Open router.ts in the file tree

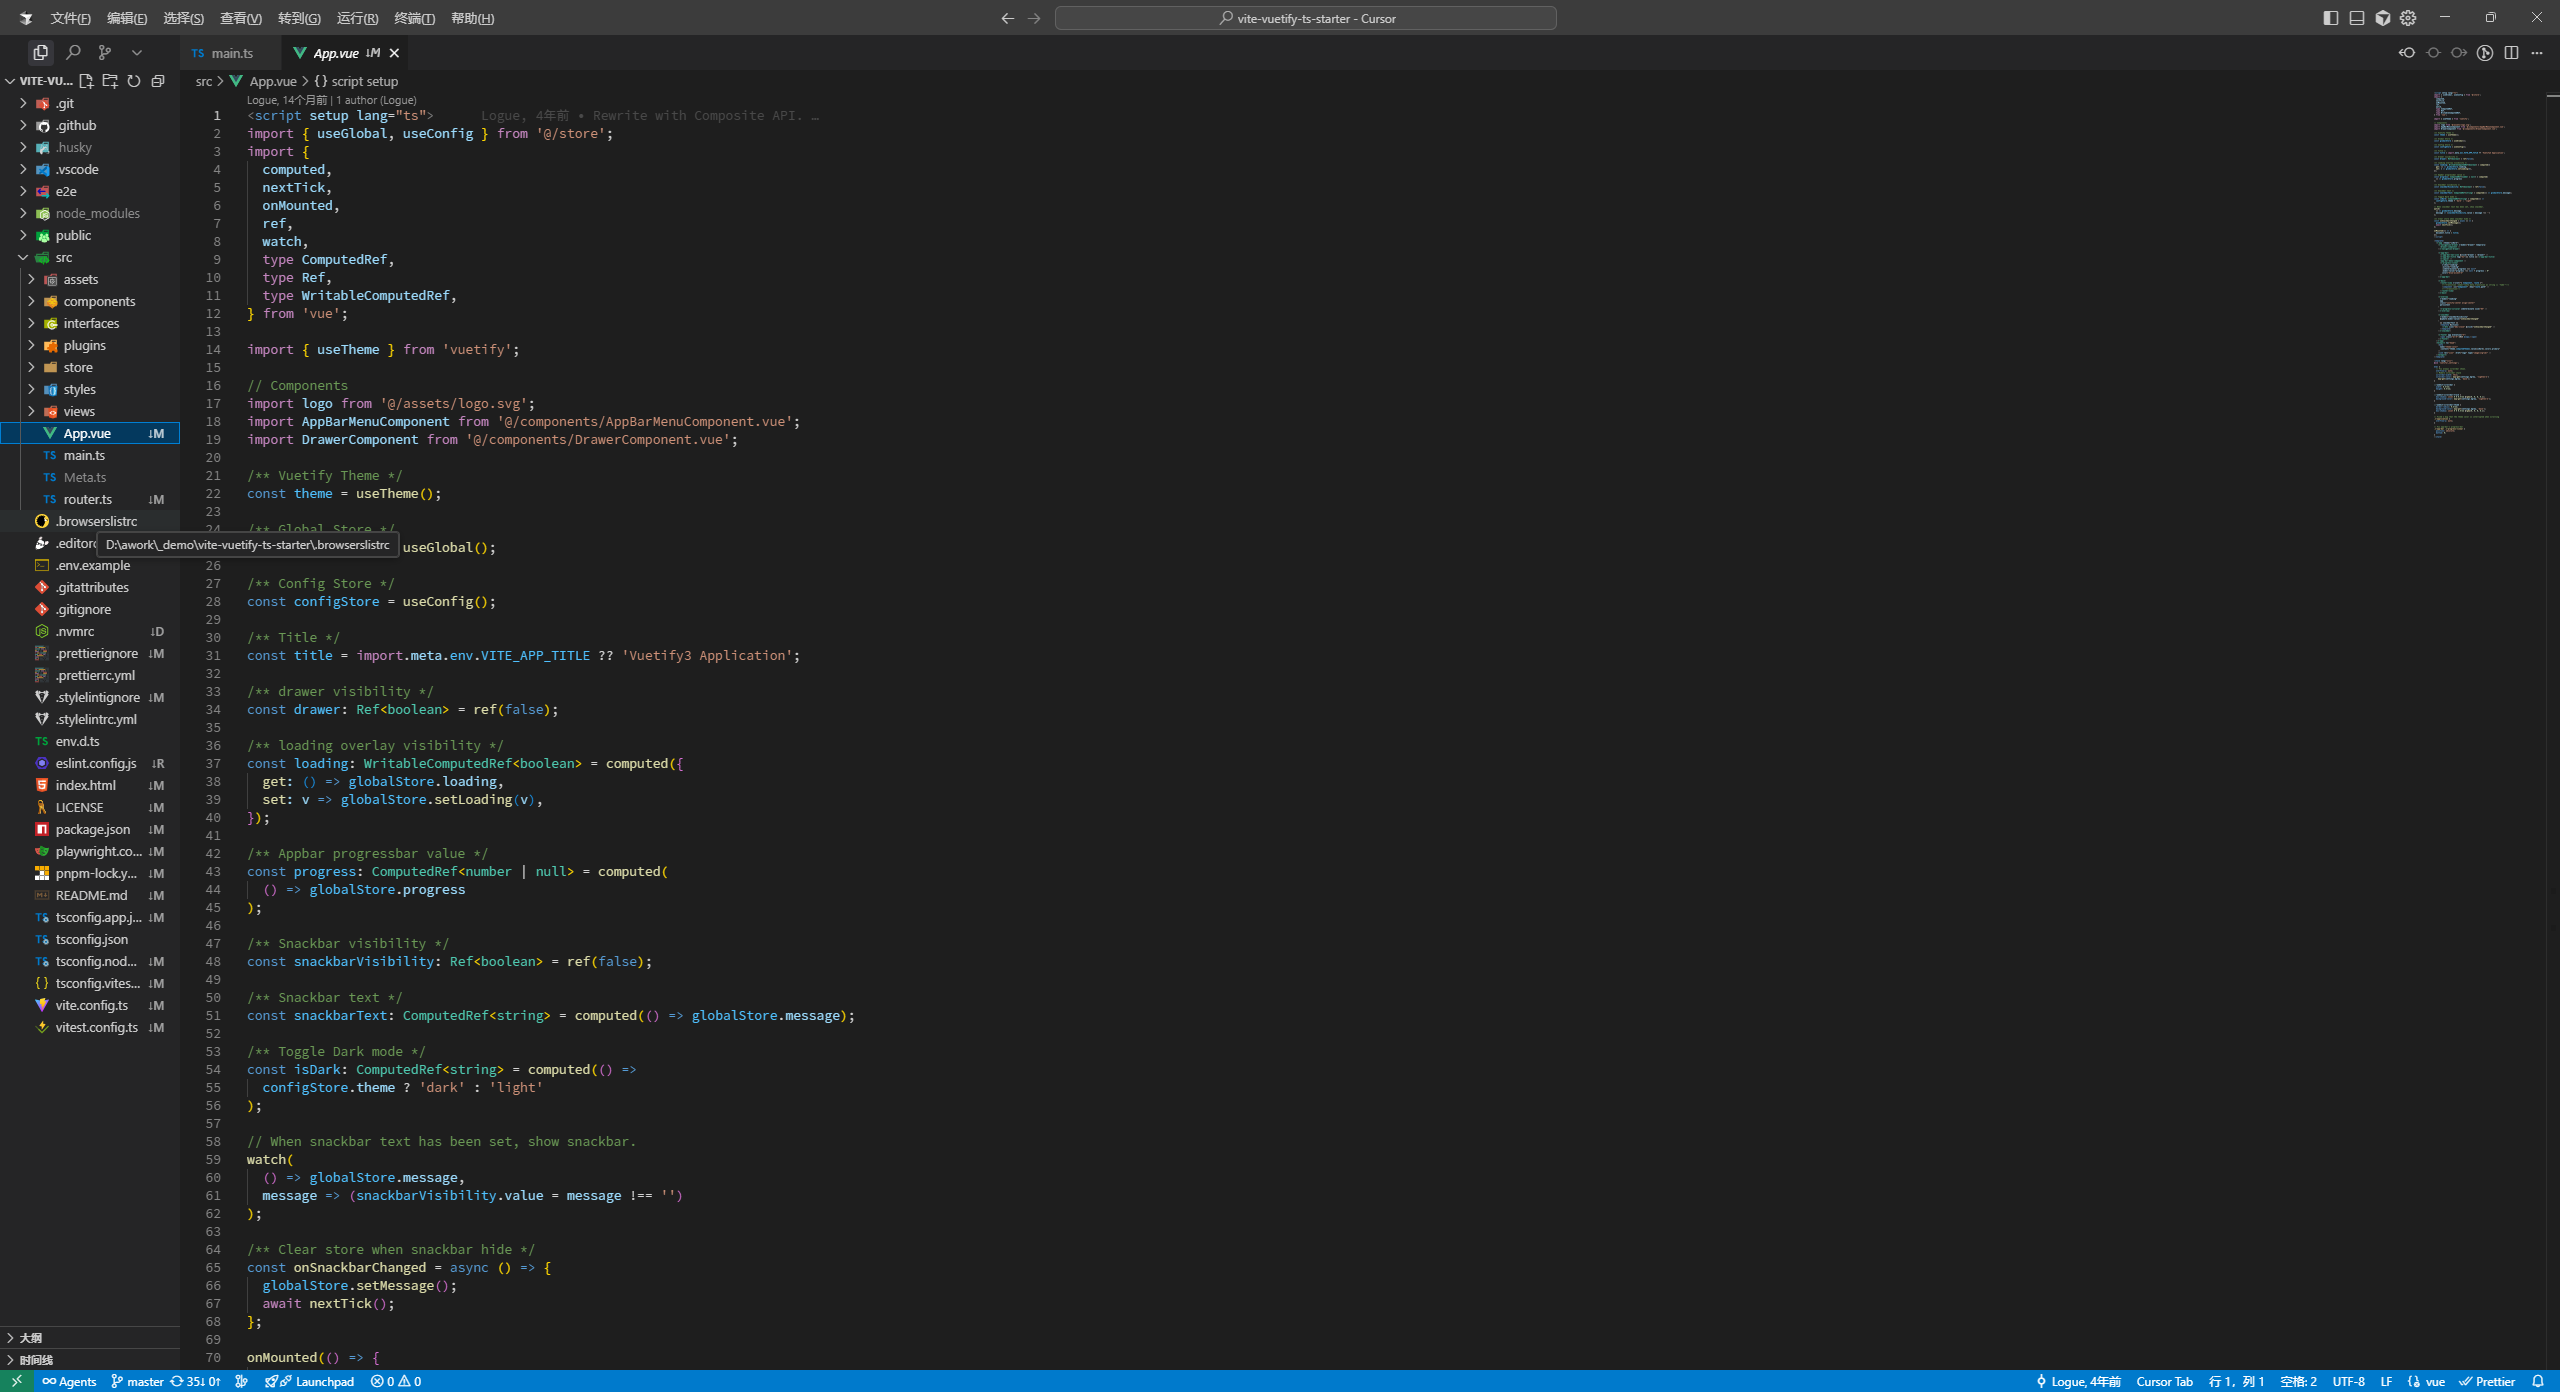point(90,499)
